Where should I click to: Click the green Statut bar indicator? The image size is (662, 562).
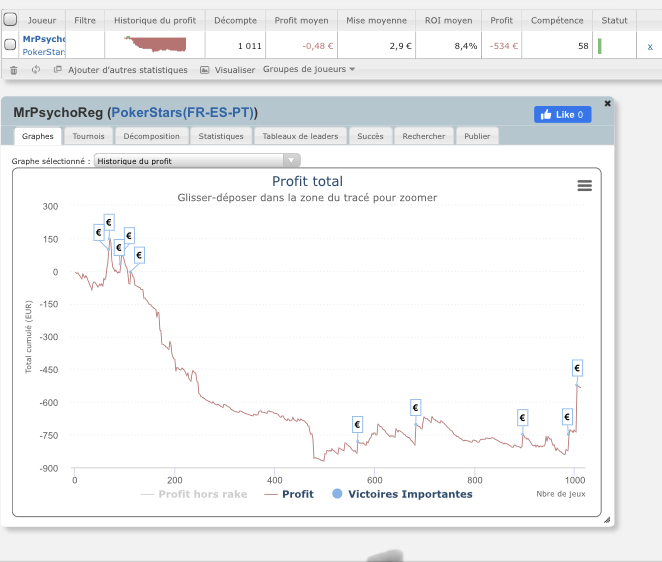tap(600, 46)
